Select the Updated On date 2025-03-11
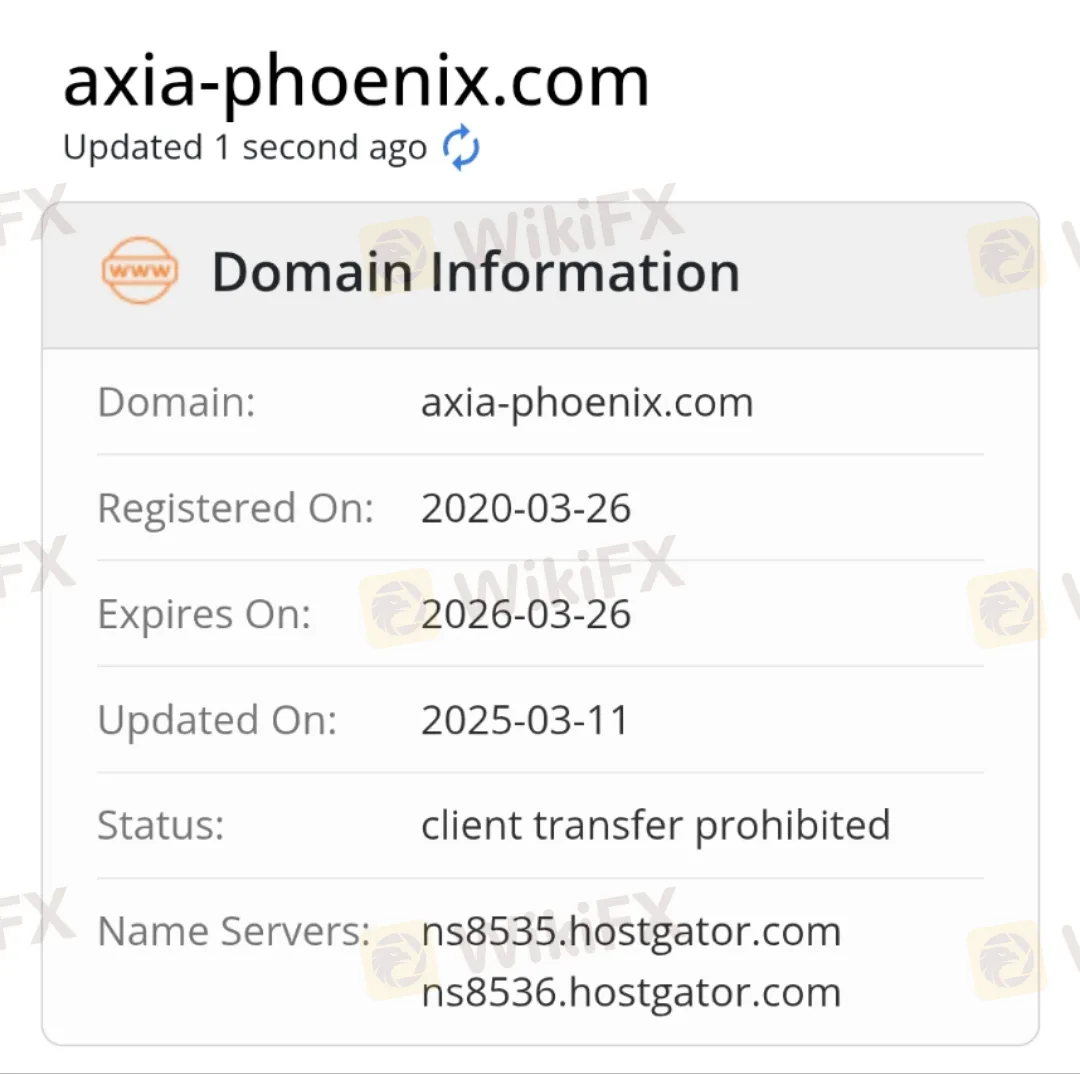Screen dimensions: 1080x1074 point(524,719)
